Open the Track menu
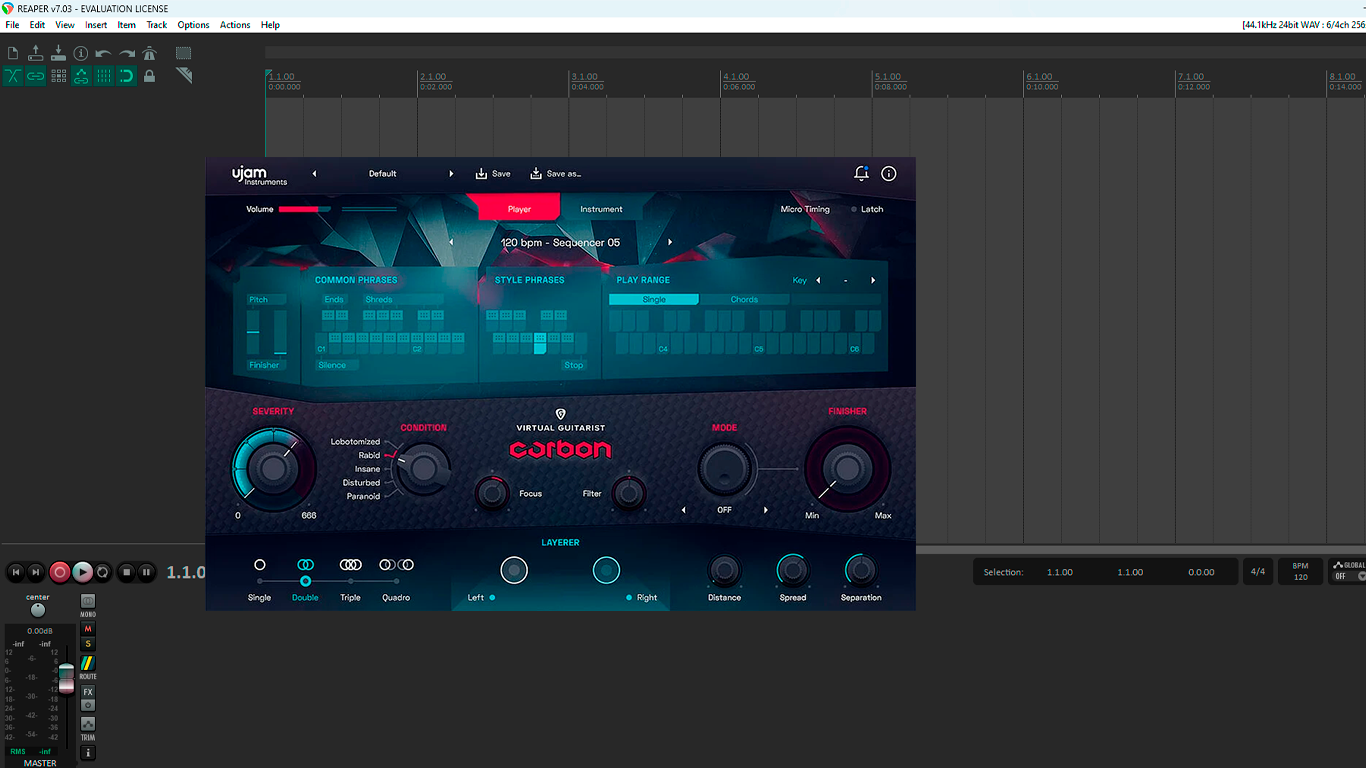1366x768 pixels. pyautogui.click(x=157, y=25)
